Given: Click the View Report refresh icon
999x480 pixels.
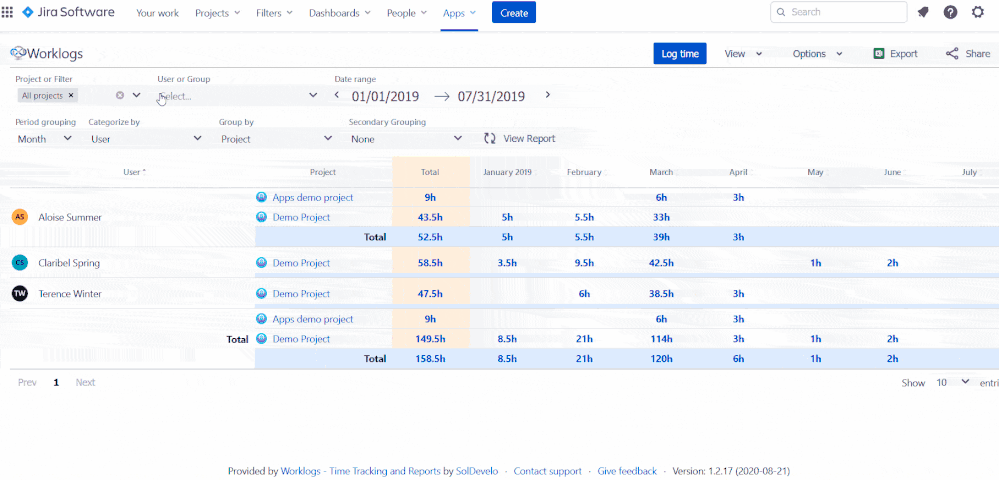Looking at the screenshot, I should [490, 139].
